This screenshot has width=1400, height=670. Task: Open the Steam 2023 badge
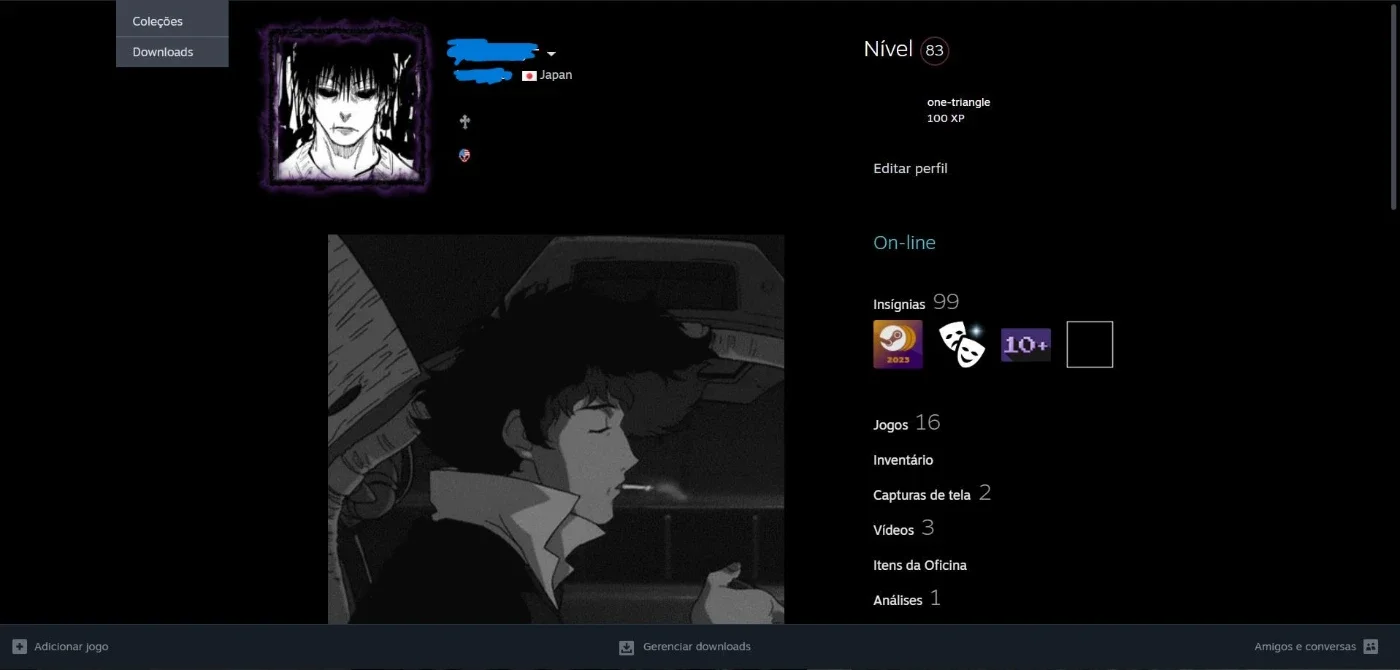[898, 344]
